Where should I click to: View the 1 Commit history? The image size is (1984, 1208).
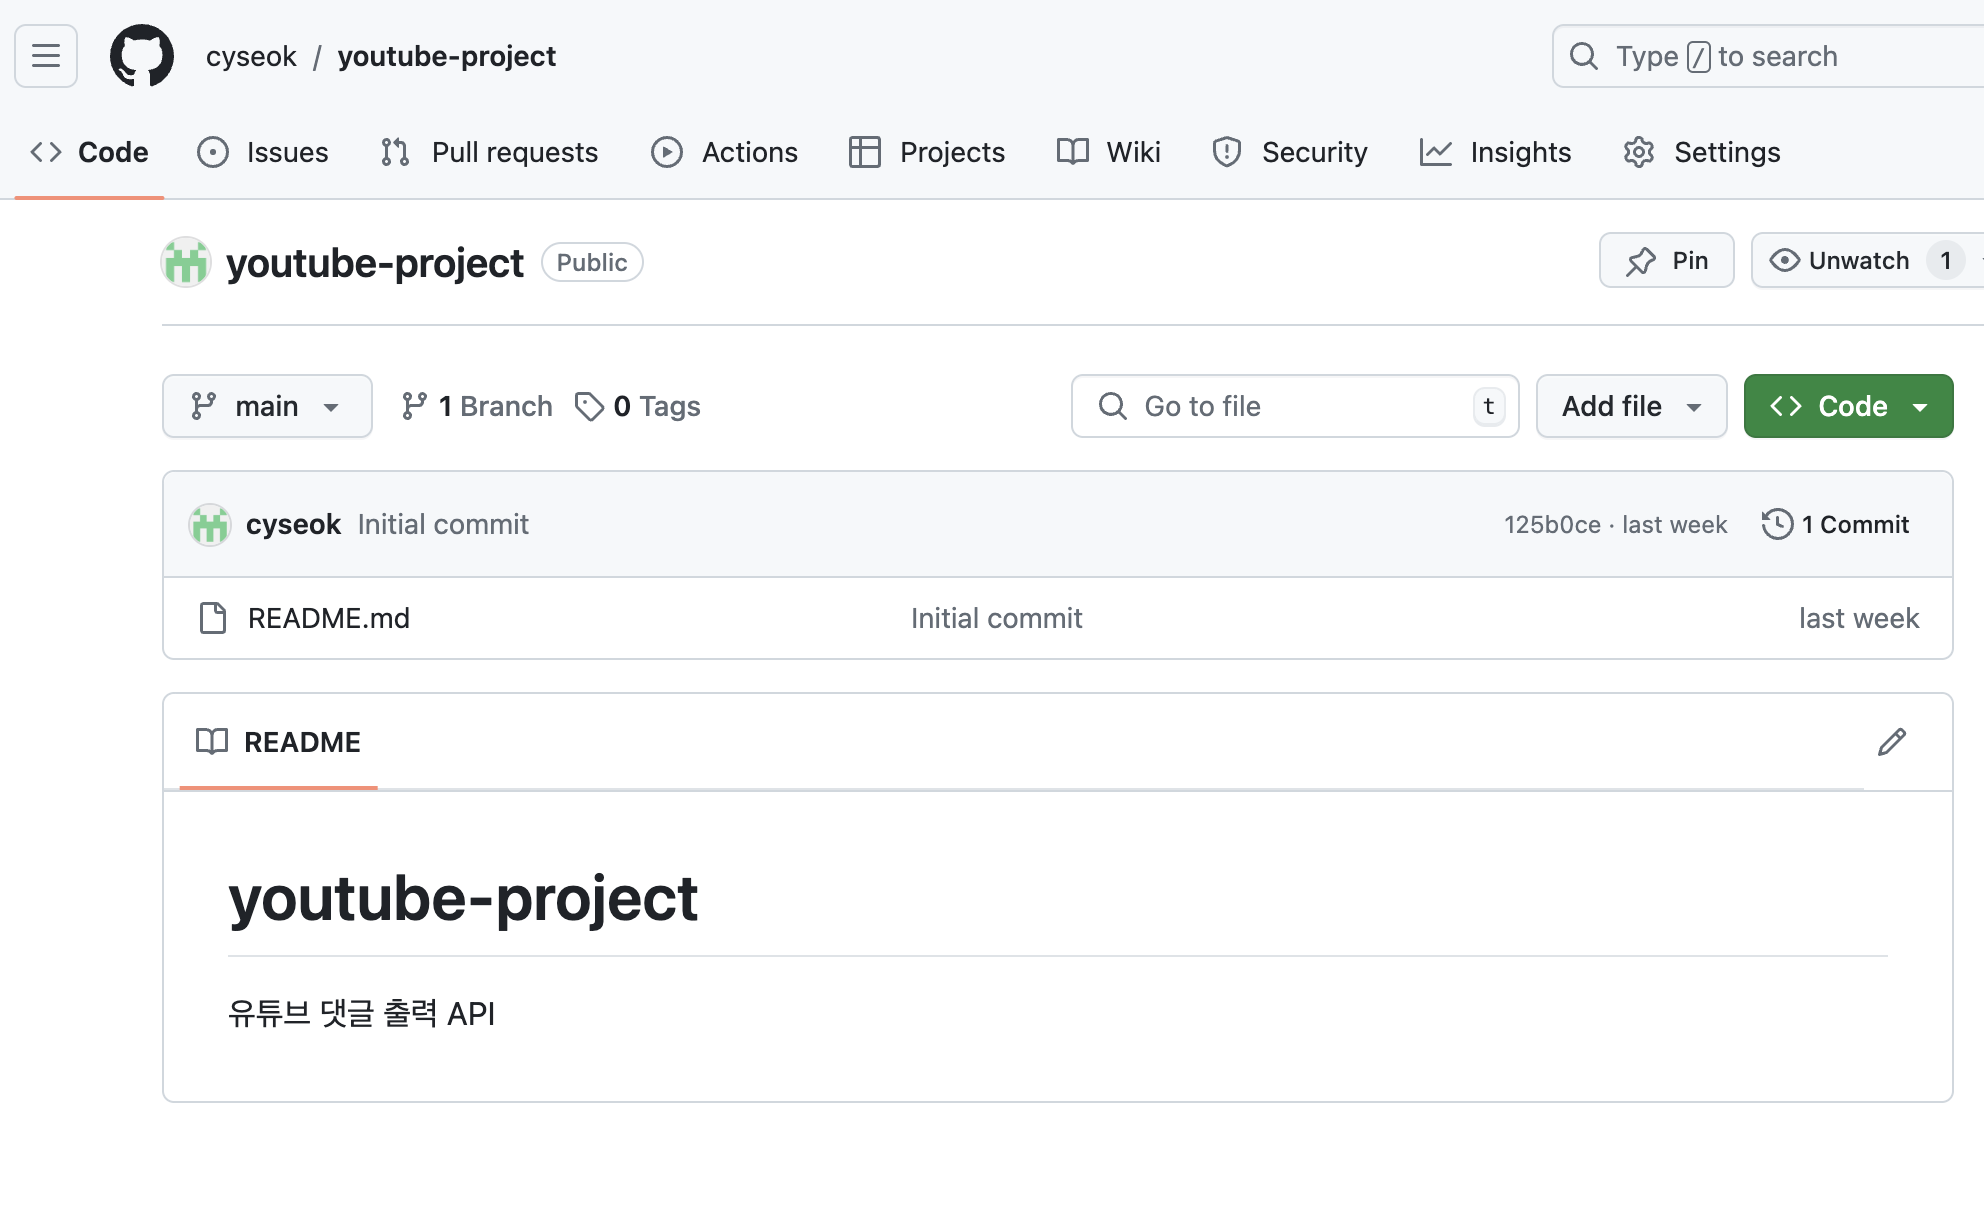[x=1836, y=525]
